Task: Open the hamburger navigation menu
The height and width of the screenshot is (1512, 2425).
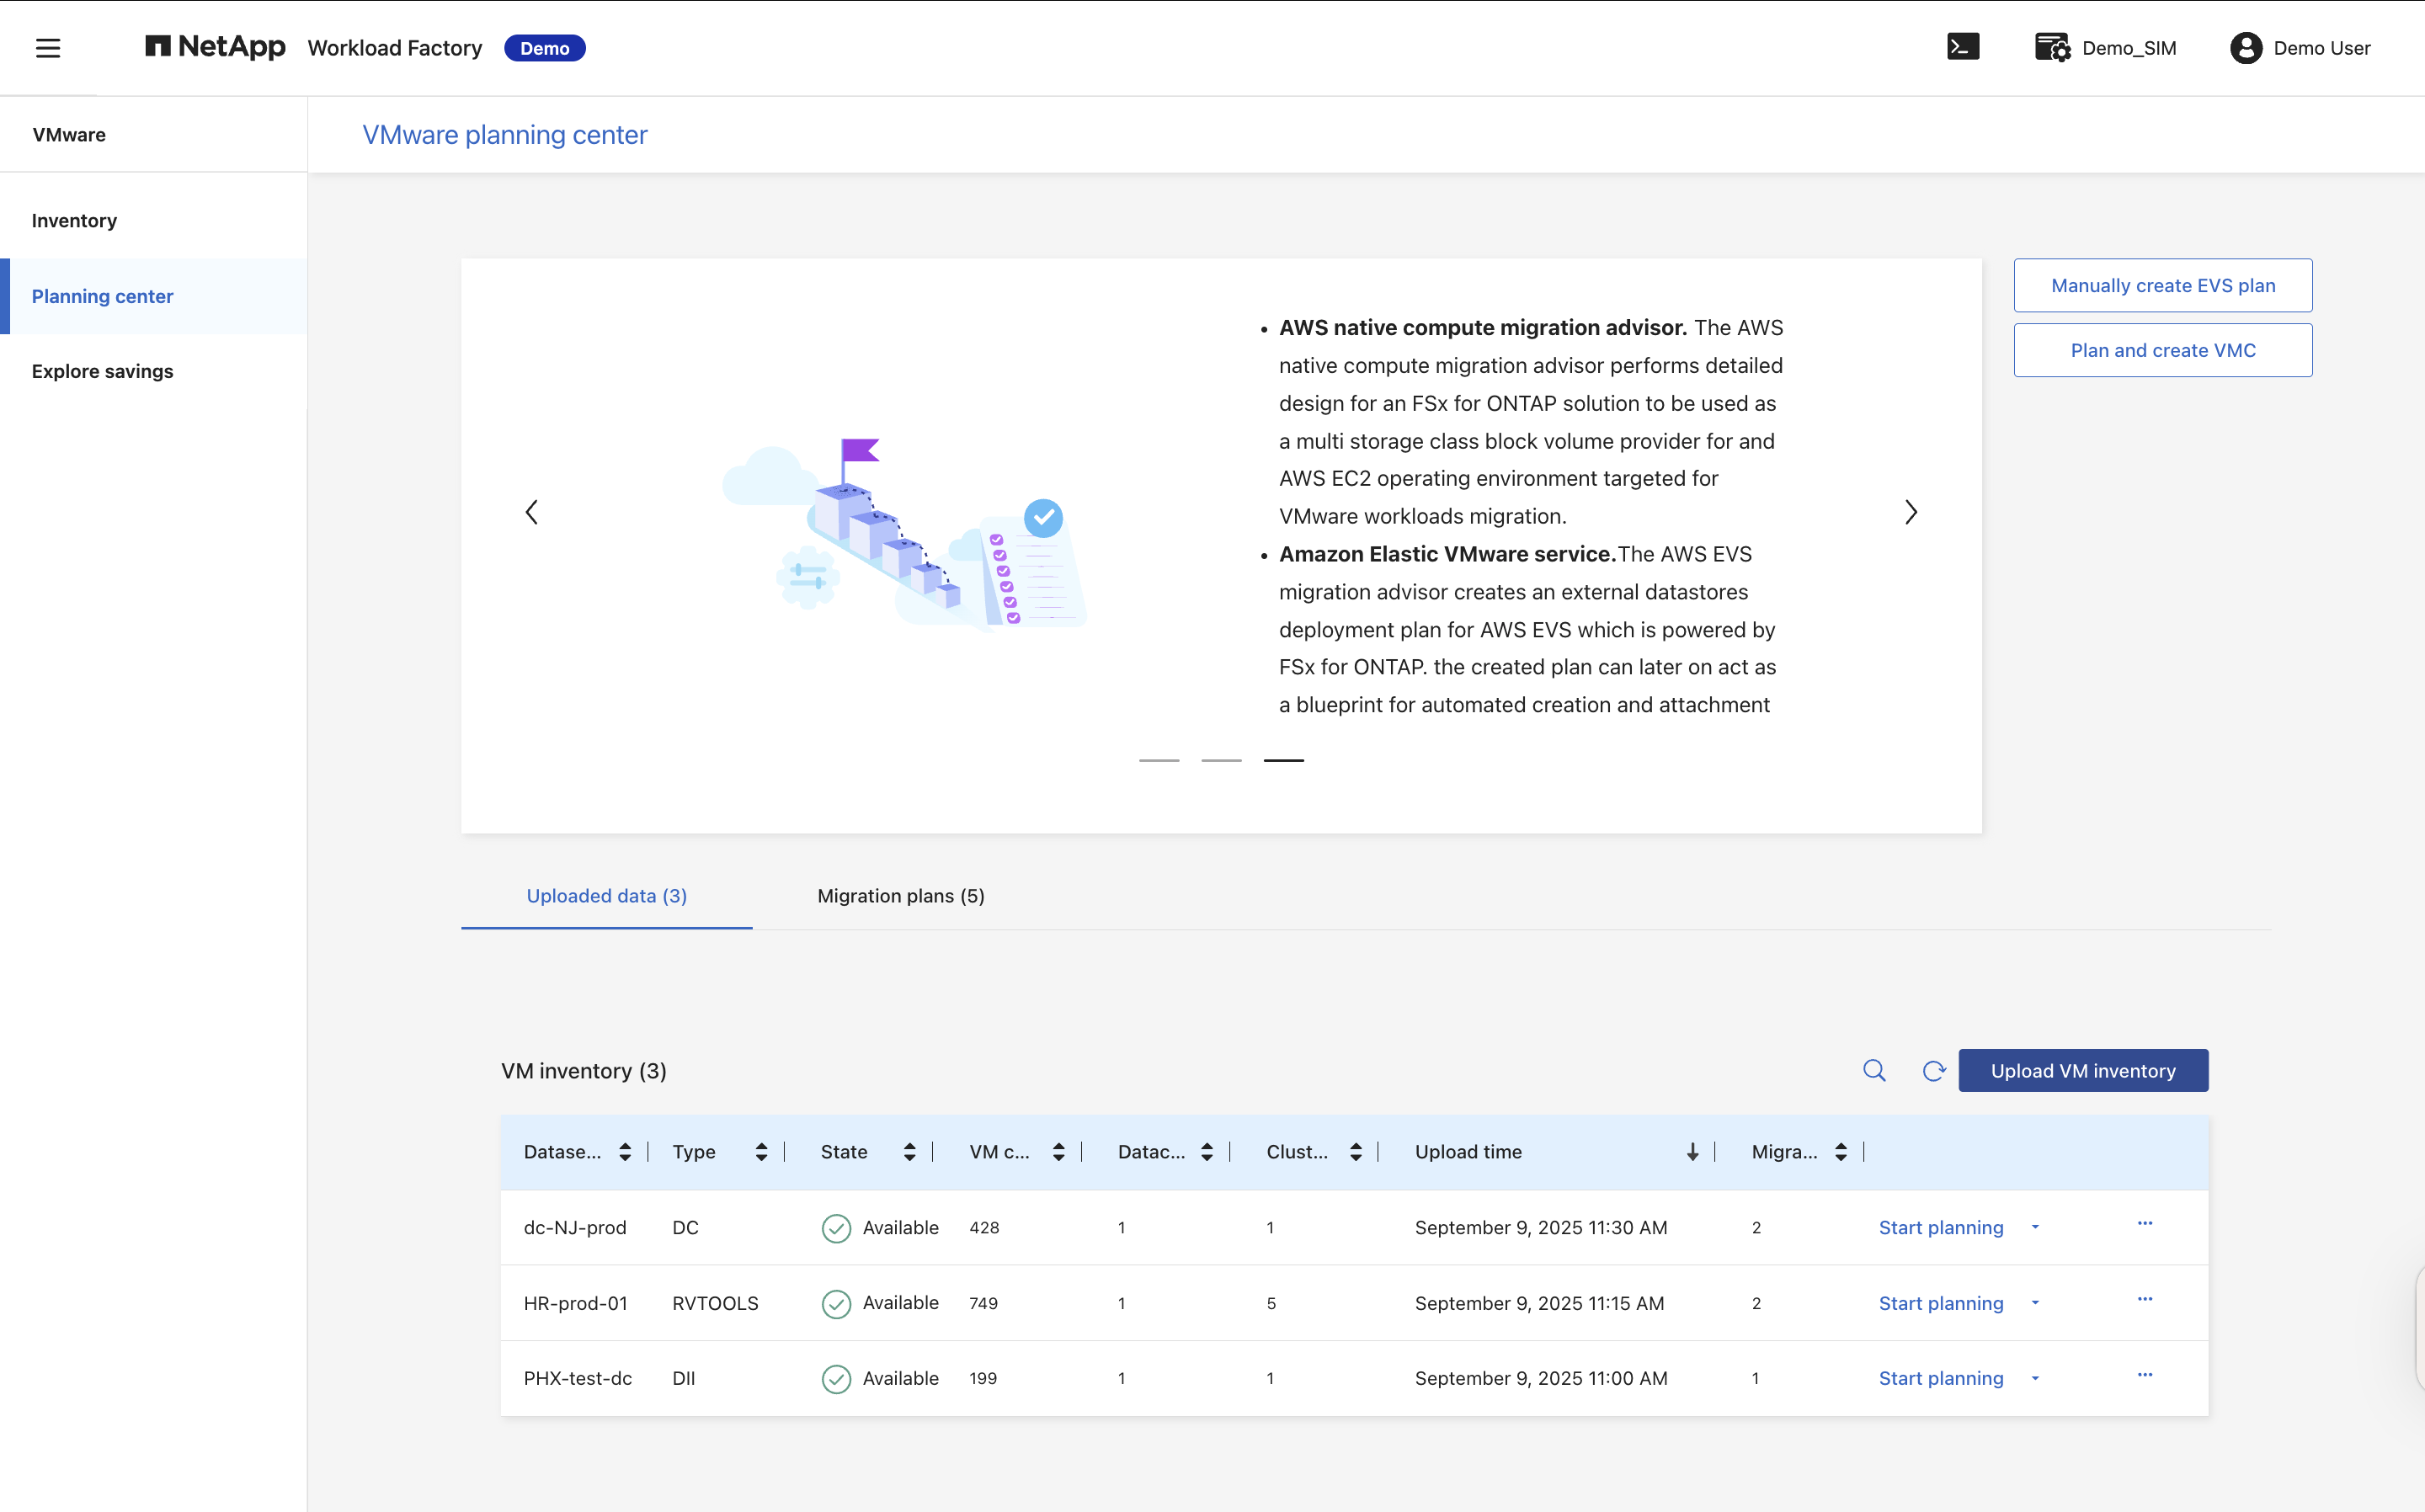Action: click(x=48, y=48)
